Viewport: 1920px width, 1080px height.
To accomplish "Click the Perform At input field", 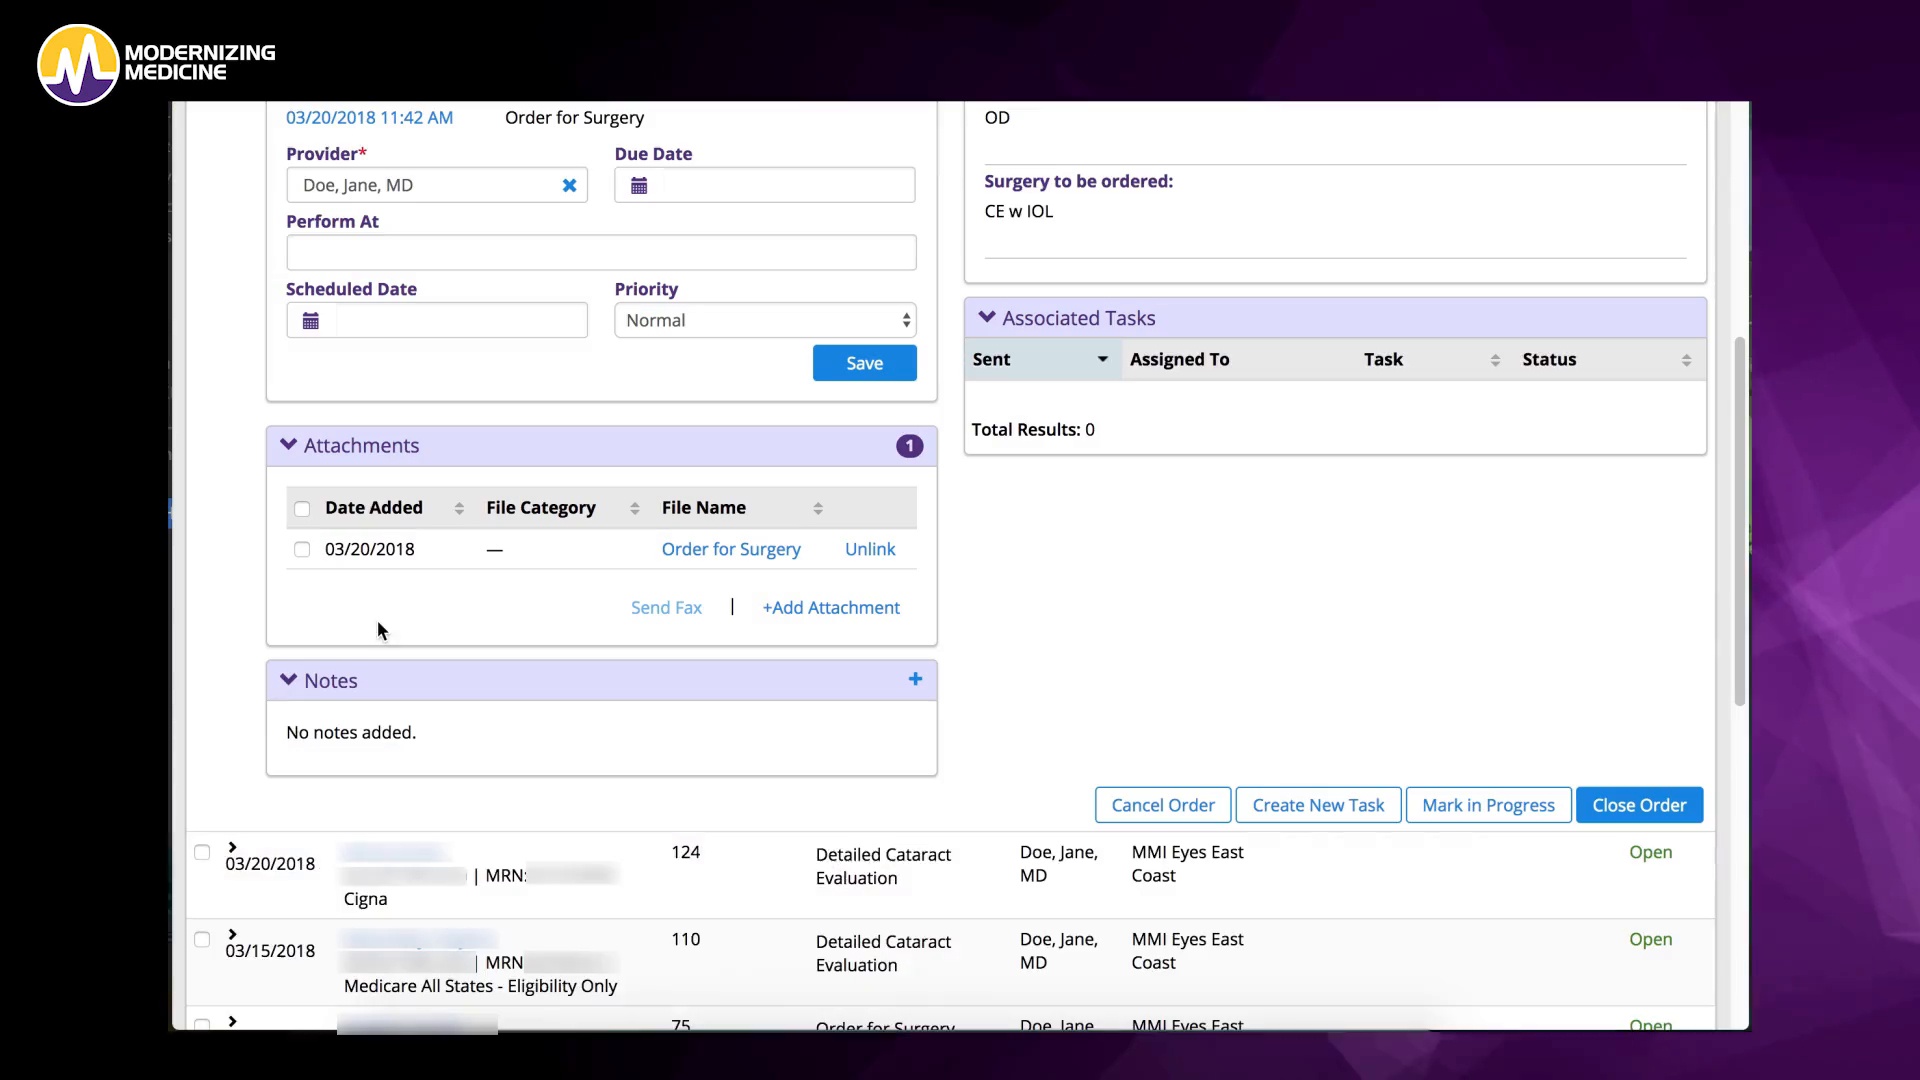I will coord(601,252).
